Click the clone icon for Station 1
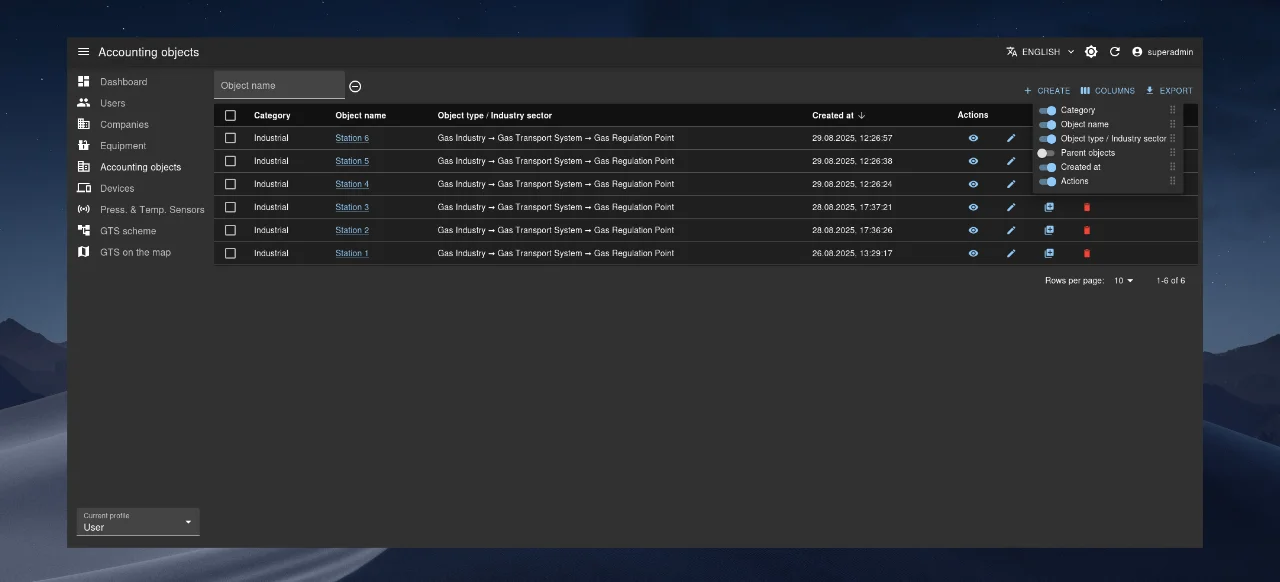The image size is (1280, 582). [1049, 253]
